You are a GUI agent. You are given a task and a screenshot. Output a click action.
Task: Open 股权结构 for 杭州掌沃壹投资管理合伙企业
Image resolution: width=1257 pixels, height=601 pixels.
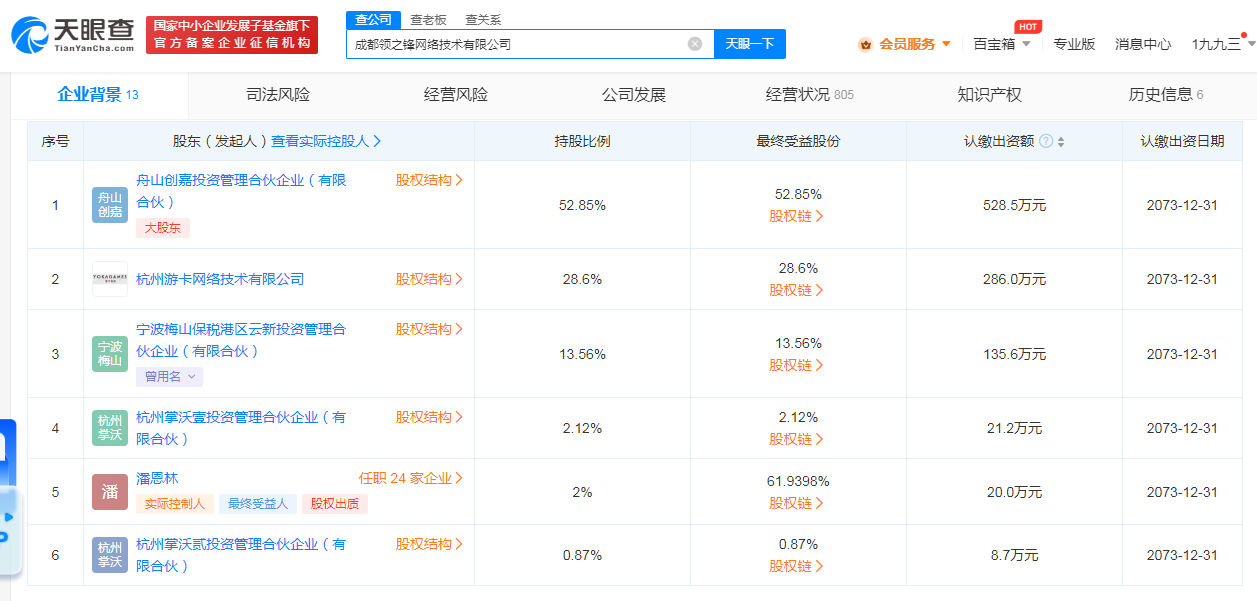[x=429, y=417]
